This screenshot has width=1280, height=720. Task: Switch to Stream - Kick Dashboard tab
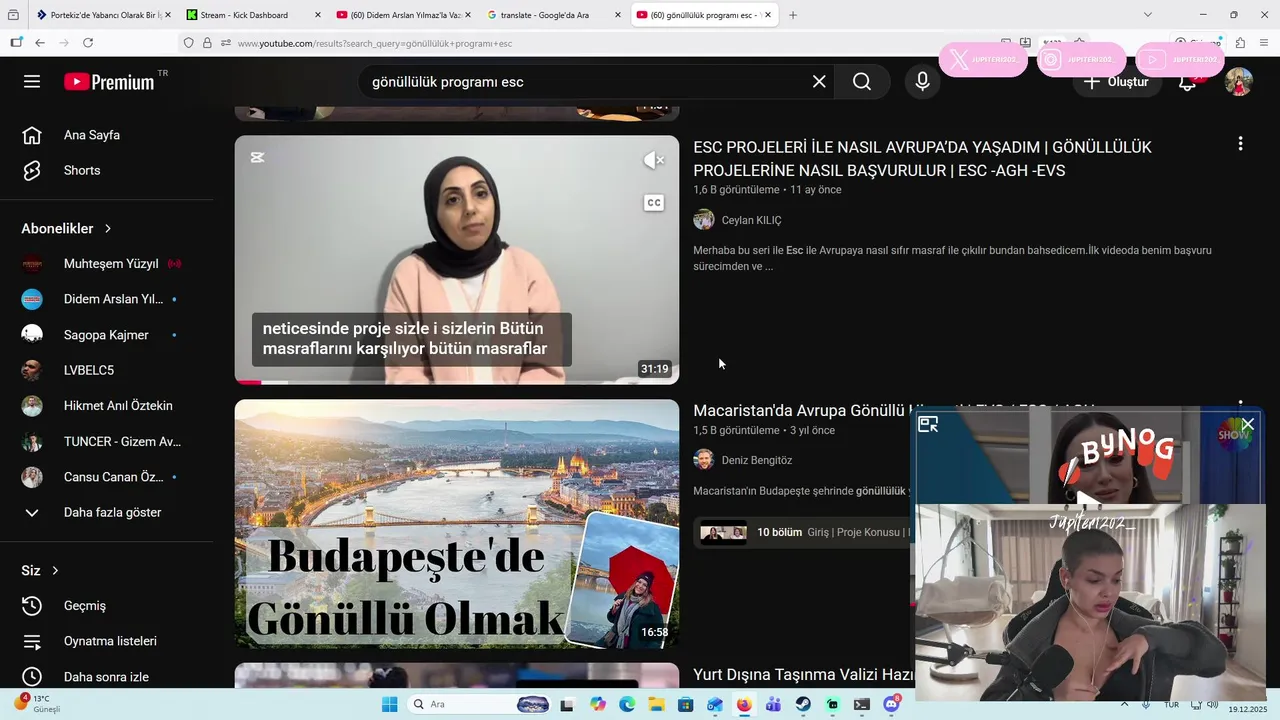click(244, 15)
